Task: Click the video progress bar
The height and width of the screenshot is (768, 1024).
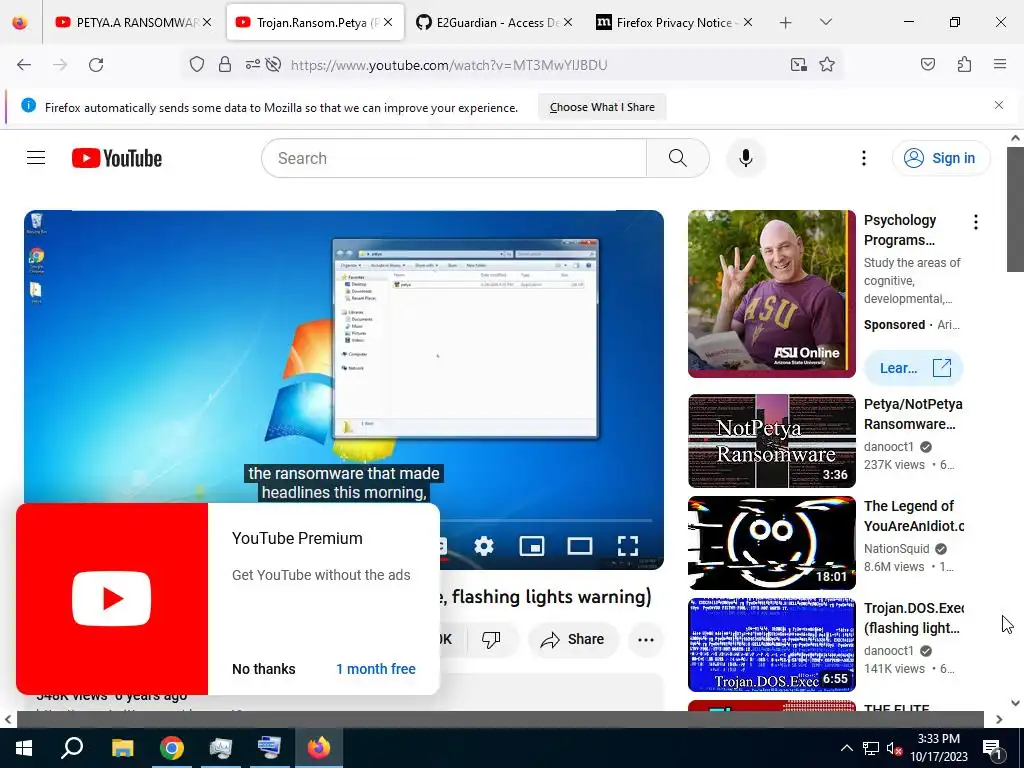Action: [545, 520]
